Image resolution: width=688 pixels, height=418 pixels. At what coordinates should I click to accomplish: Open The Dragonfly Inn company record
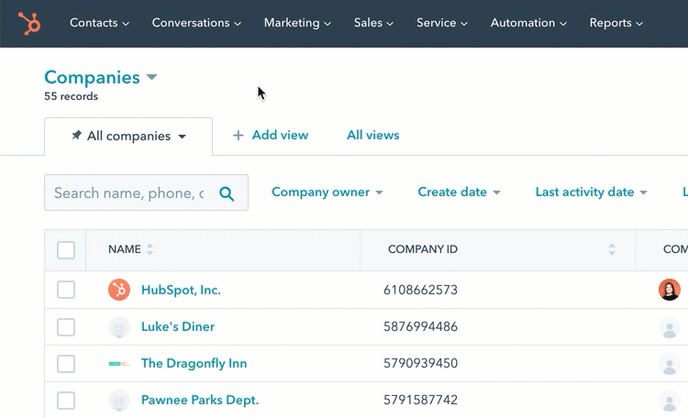coord(194,364)
